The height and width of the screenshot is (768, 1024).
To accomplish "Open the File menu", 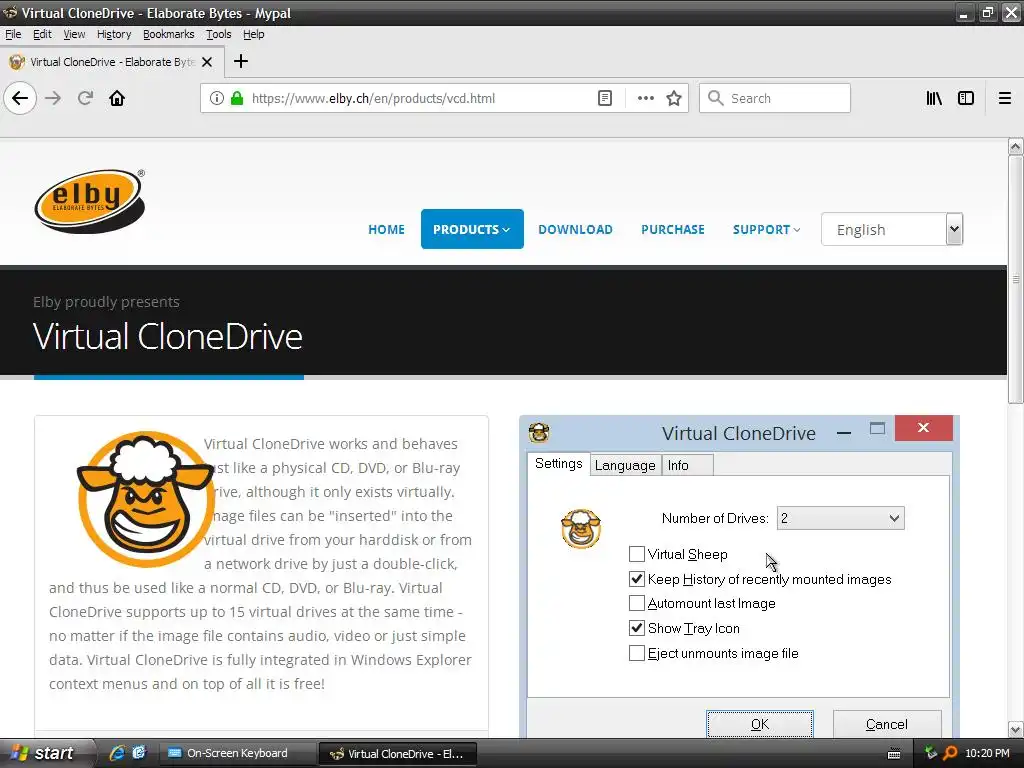I will point(13,34).
